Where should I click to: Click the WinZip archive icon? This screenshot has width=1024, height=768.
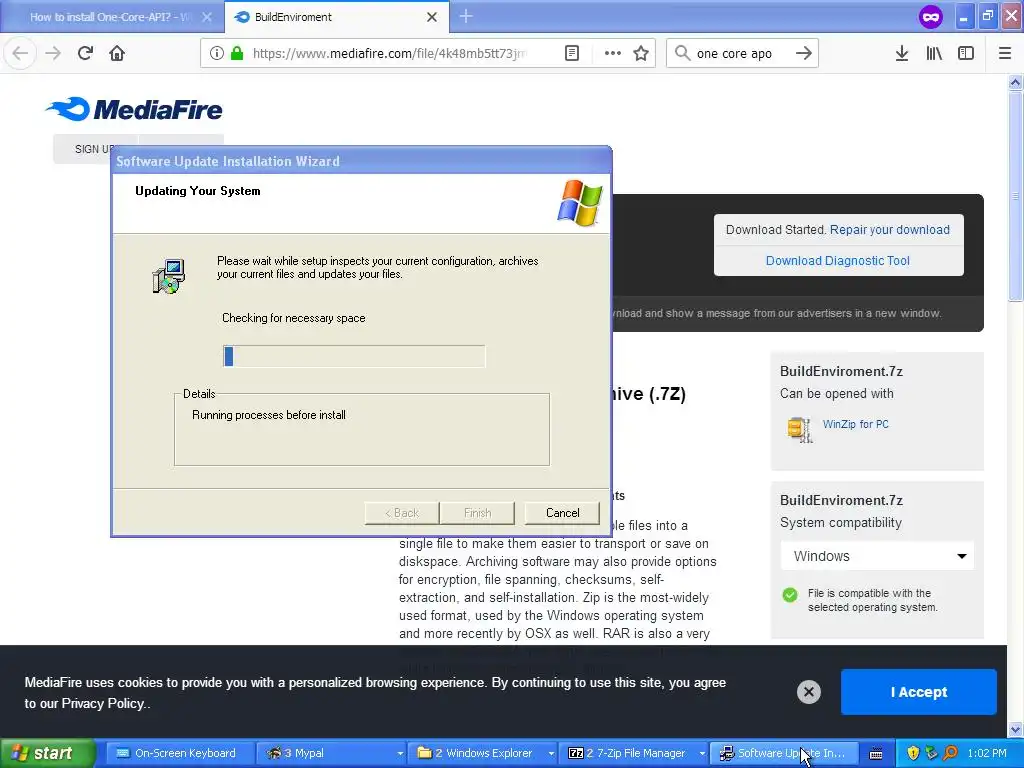(x=799, y=430)
